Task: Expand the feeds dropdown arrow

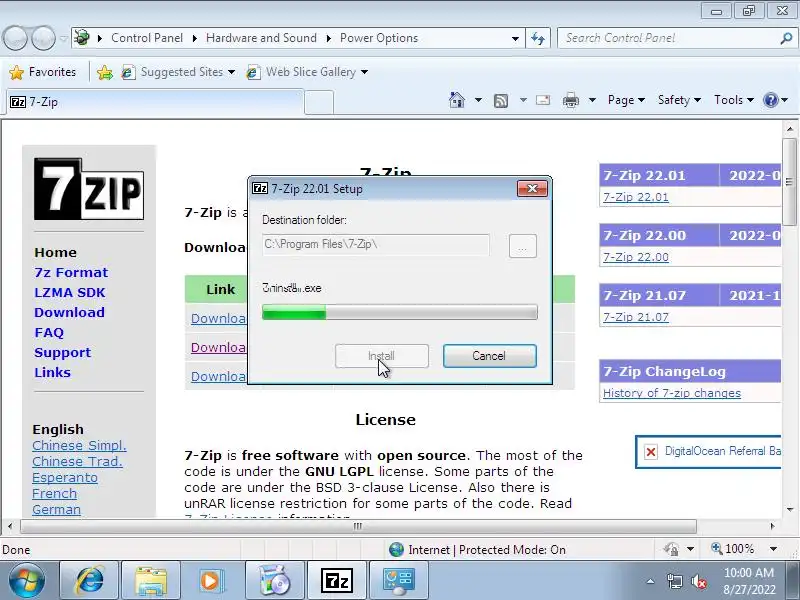Action: pos(523,101)
